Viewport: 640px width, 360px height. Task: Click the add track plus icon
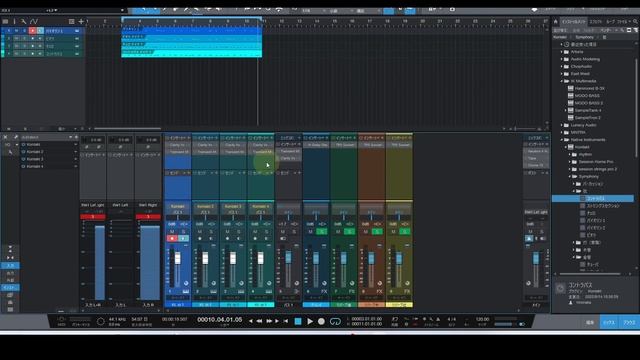click(81, 21)
